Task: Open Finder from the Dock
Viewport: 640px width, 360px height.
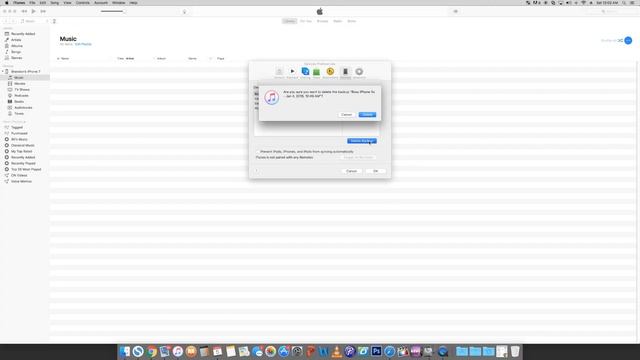Action: tap(124, 351)
